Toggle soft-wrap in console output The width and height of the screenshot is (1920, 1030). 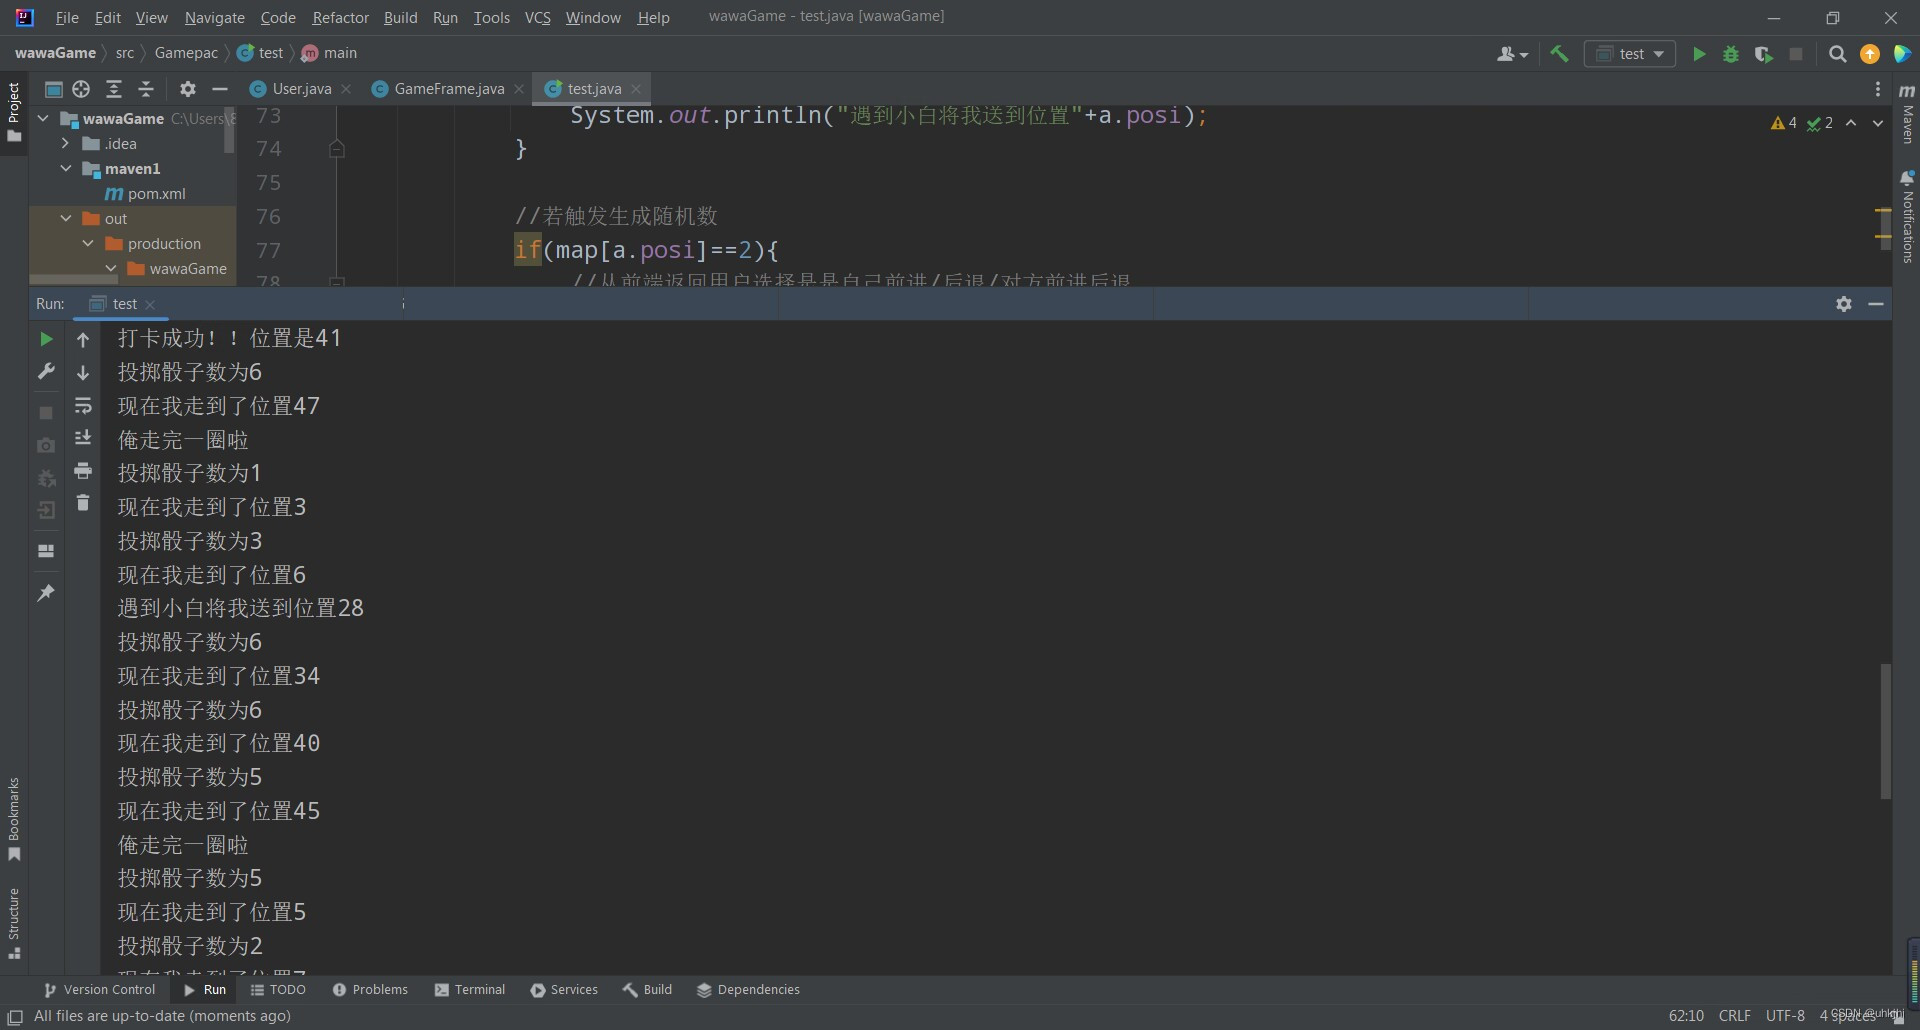83,406
